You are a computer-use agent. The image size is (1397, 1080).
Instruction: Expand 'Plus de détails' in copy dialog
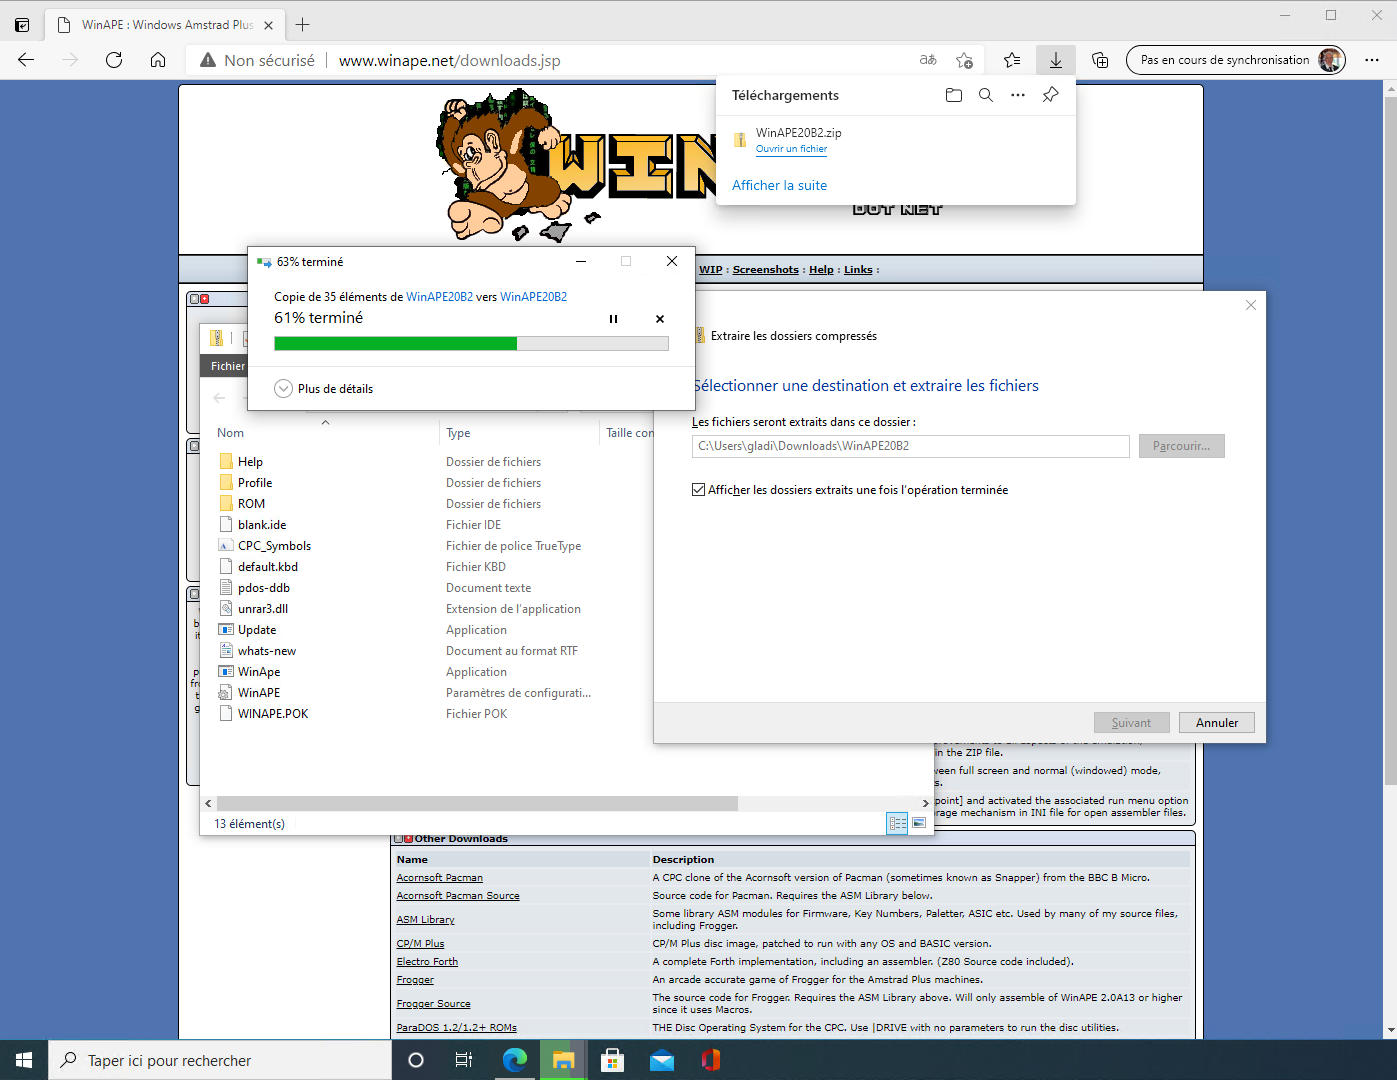284,389
